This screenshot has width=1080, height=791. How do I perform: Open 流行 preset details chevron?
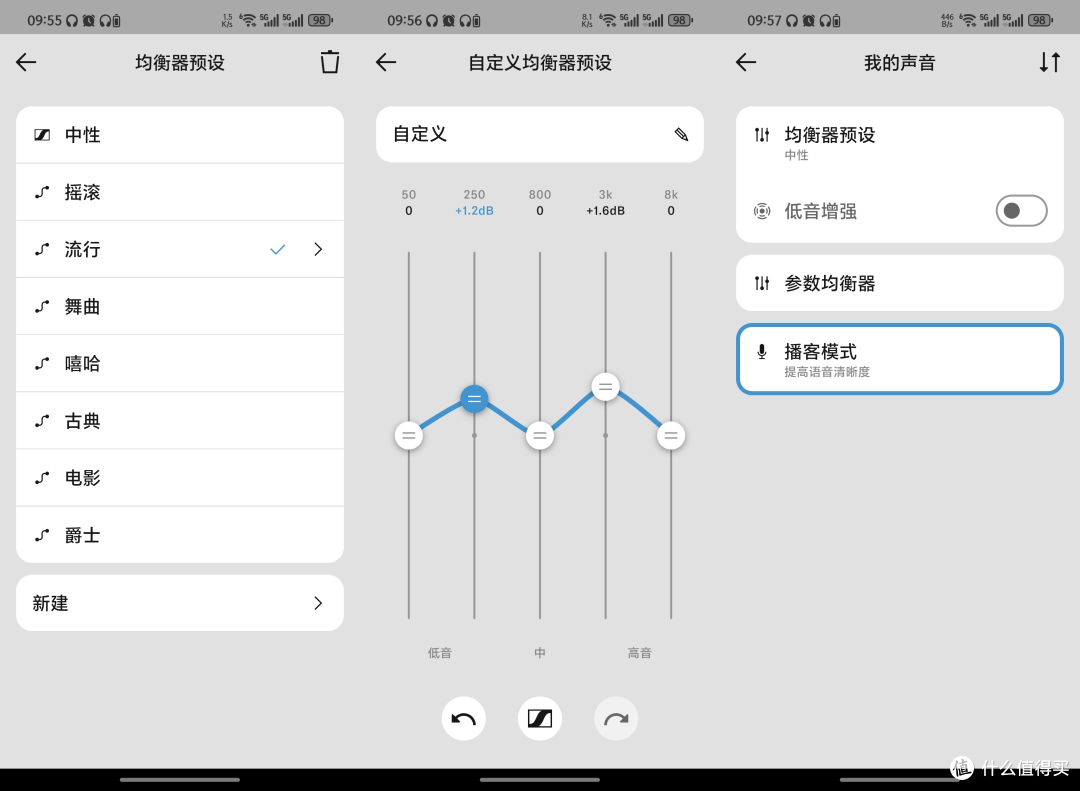tap(318, 249)
